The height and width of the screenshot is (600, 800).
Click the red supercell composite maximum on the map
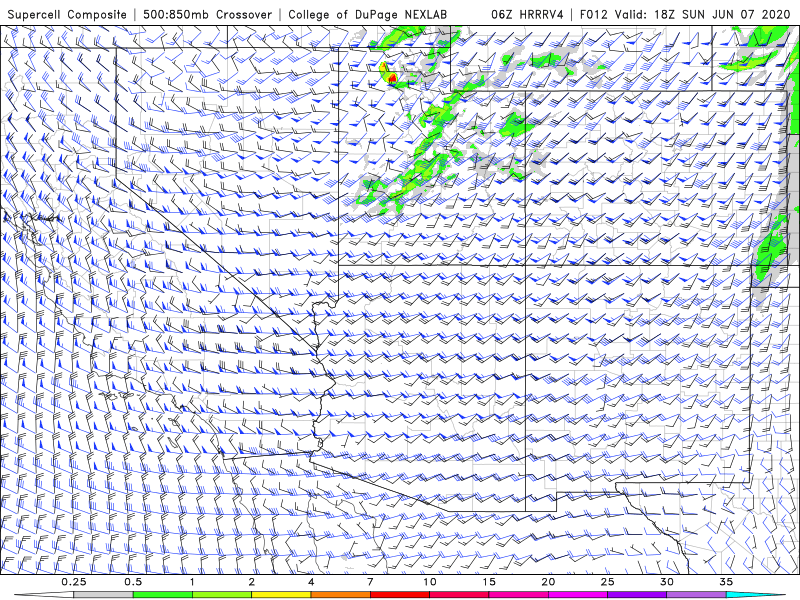392,78
